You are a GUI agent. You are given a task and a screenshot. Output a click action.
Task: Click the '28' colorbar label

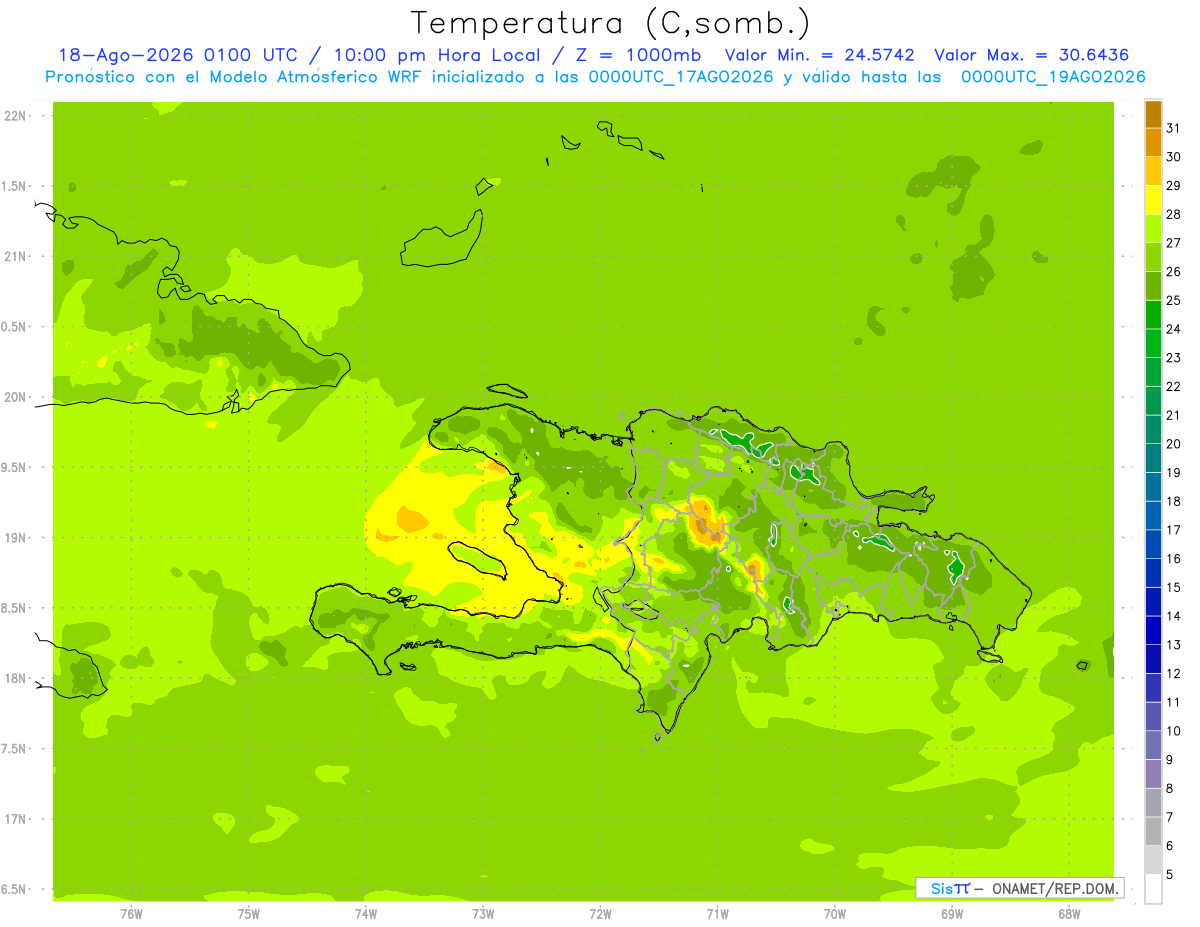click(1174, 214)
